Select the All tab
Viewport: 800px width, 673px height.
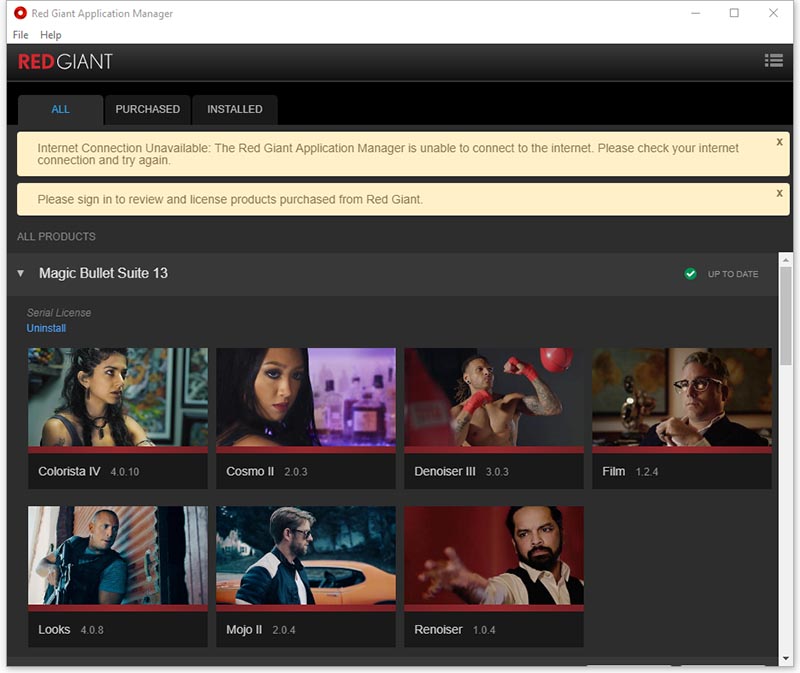click(x=60, y=109)
